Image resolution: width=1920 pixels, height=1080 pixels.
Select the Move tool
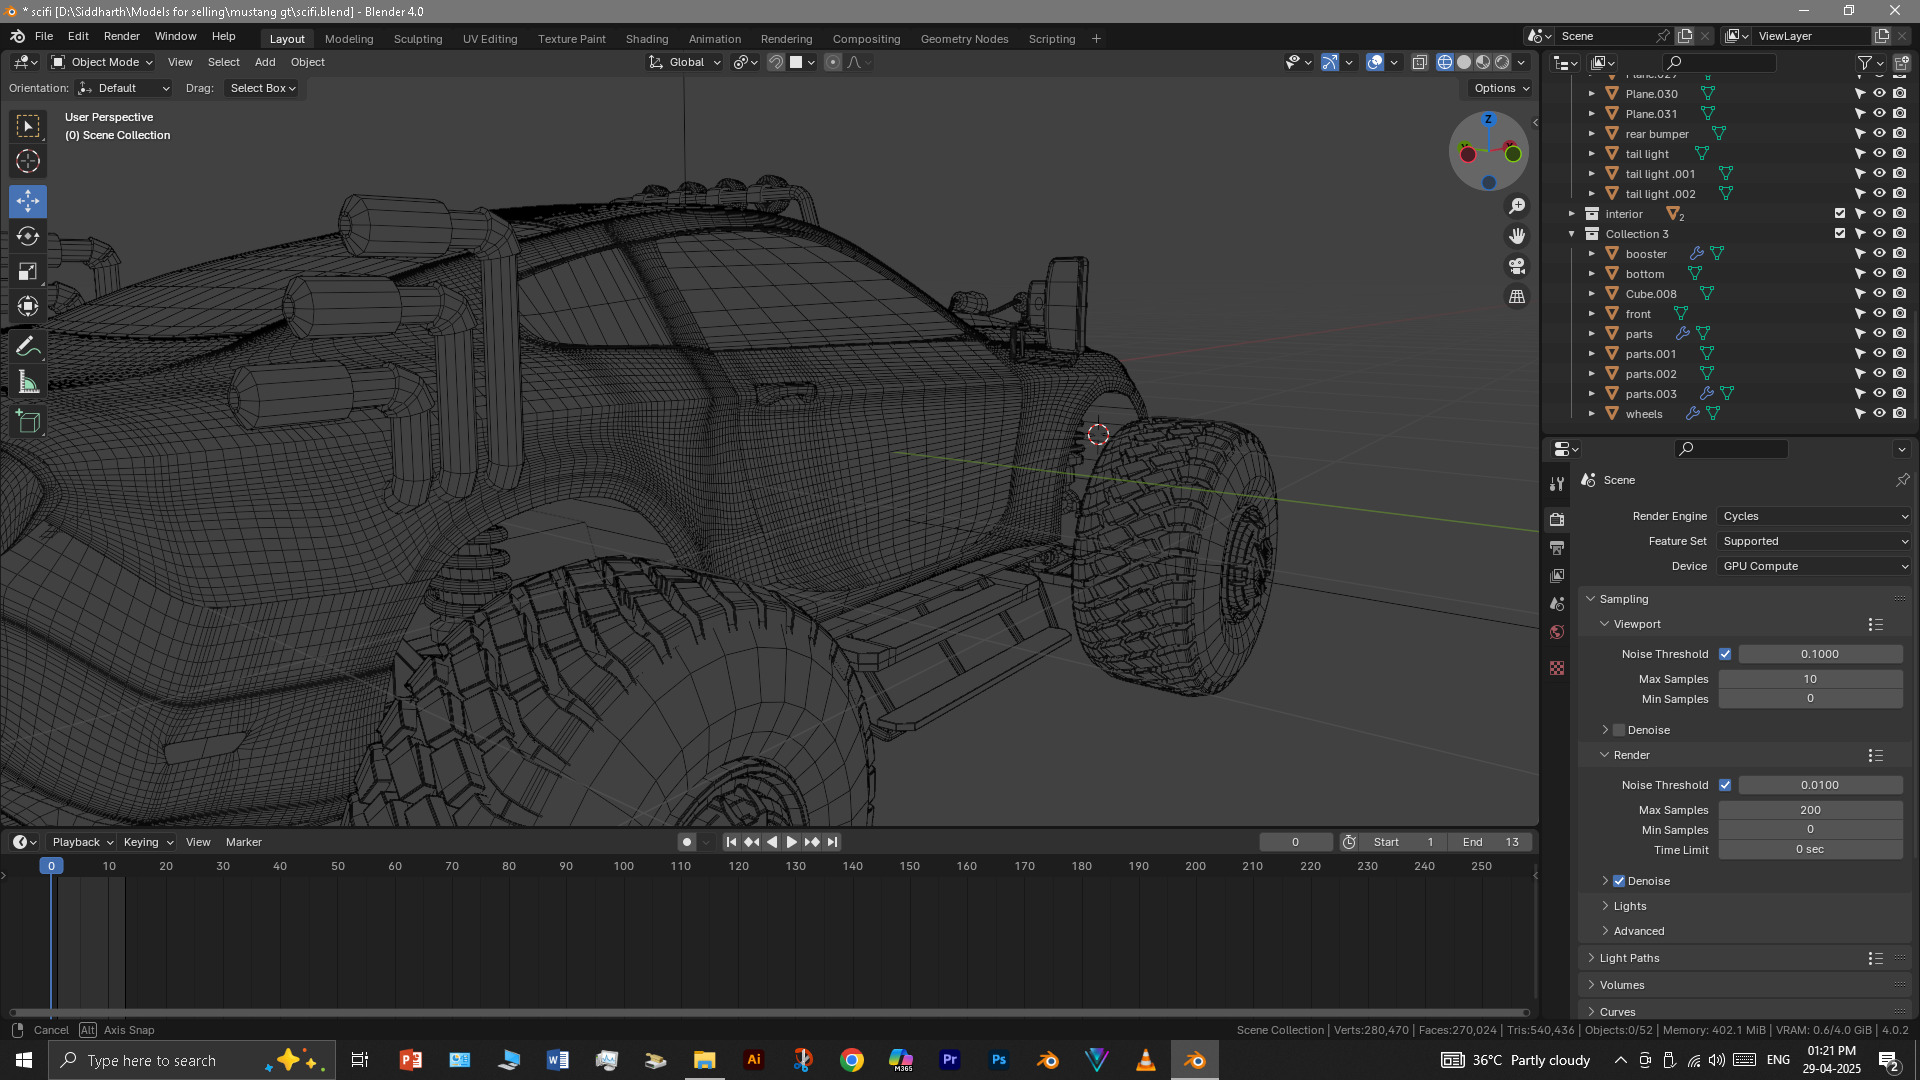28,201
